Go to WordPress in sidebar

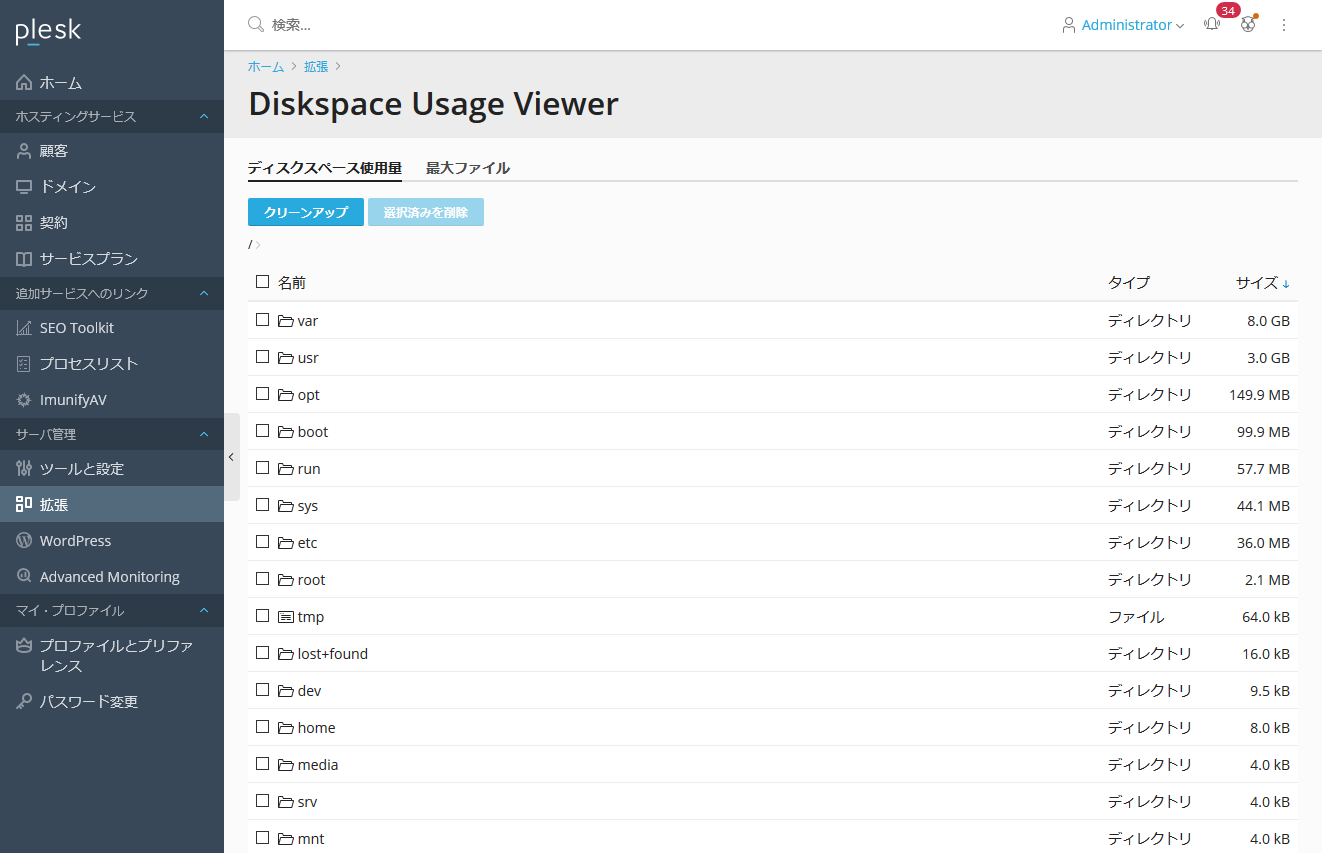tap(75, 541)
